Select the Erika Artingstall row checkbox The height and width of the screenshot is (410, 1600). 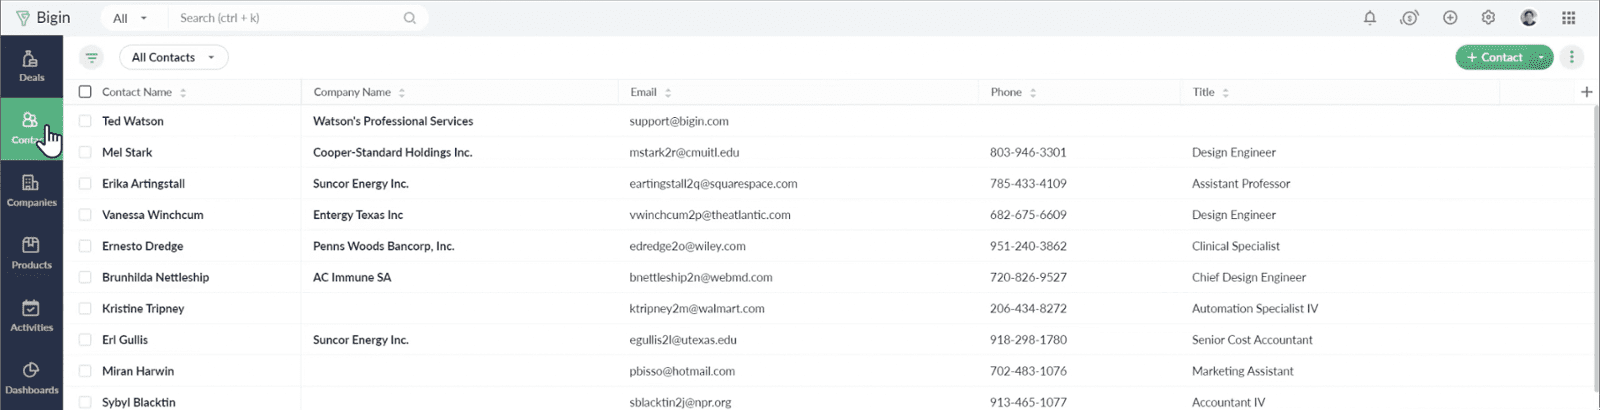85,183
